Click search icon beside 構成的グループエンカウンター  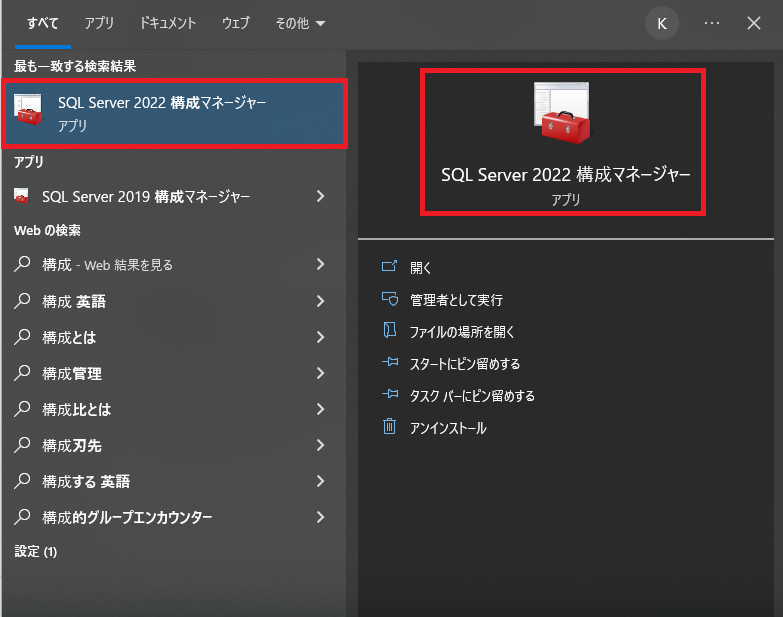(x=22, y=516)
